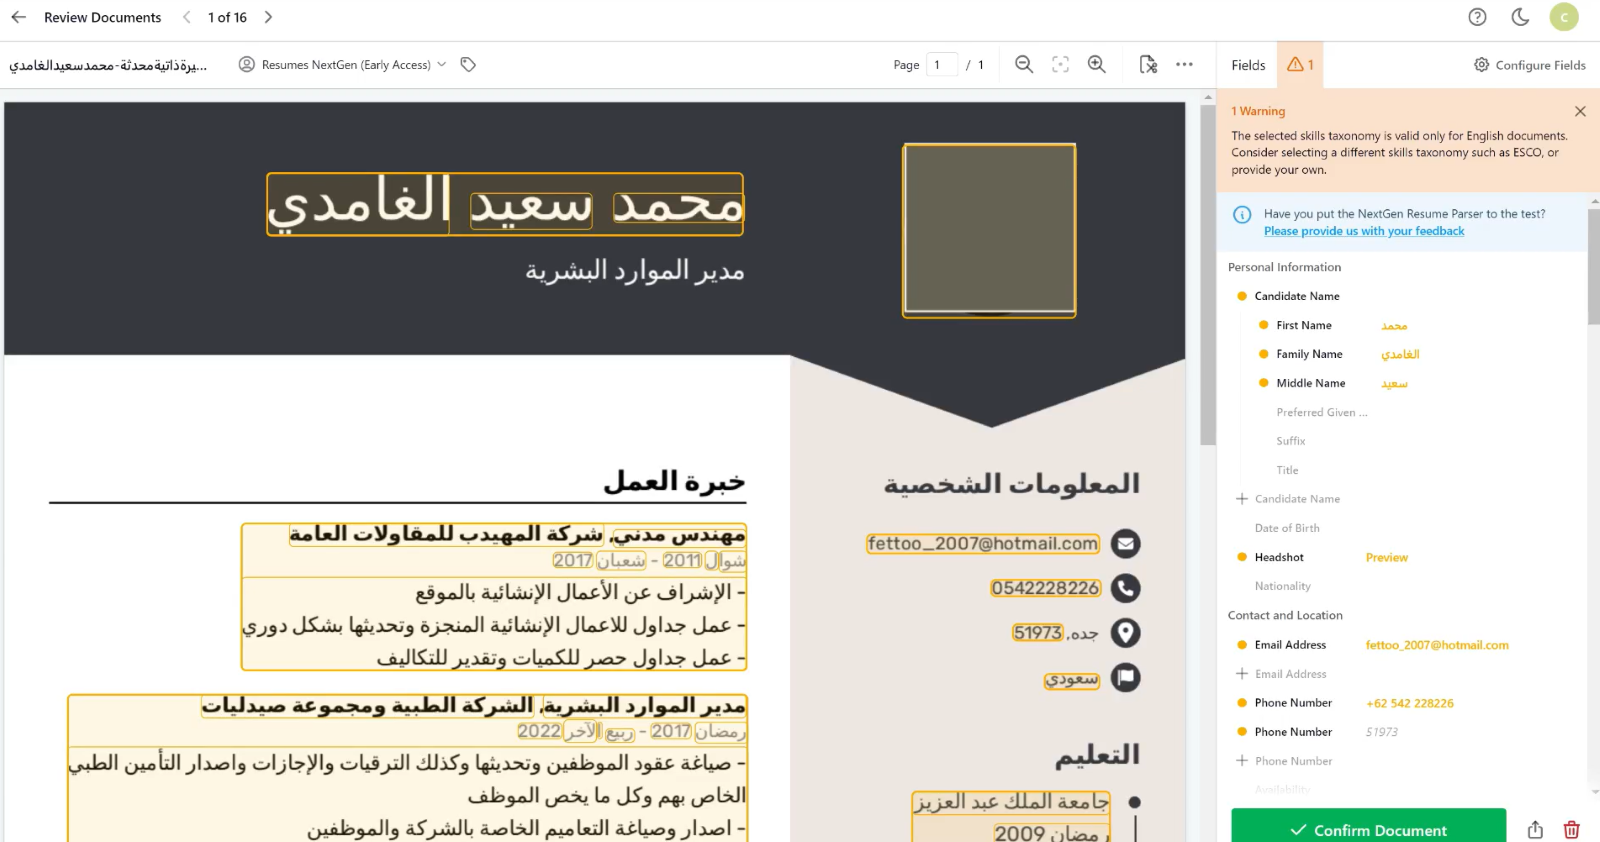Click the fields panel scrollbar

[x=1593, y=266]
